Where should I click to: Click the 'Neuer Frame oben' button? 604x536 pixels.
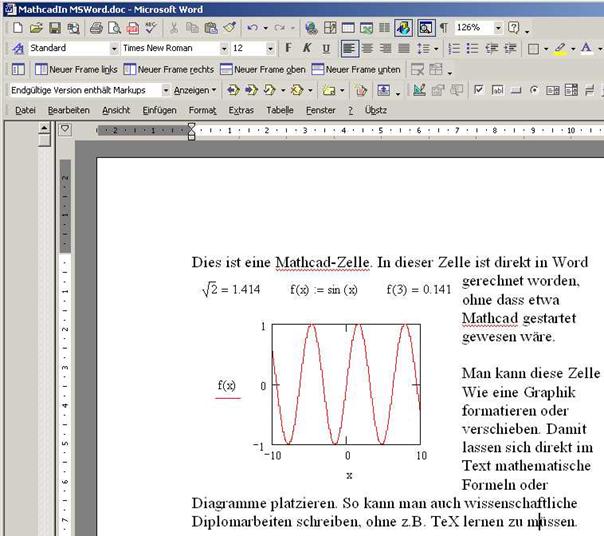(262, 69)
